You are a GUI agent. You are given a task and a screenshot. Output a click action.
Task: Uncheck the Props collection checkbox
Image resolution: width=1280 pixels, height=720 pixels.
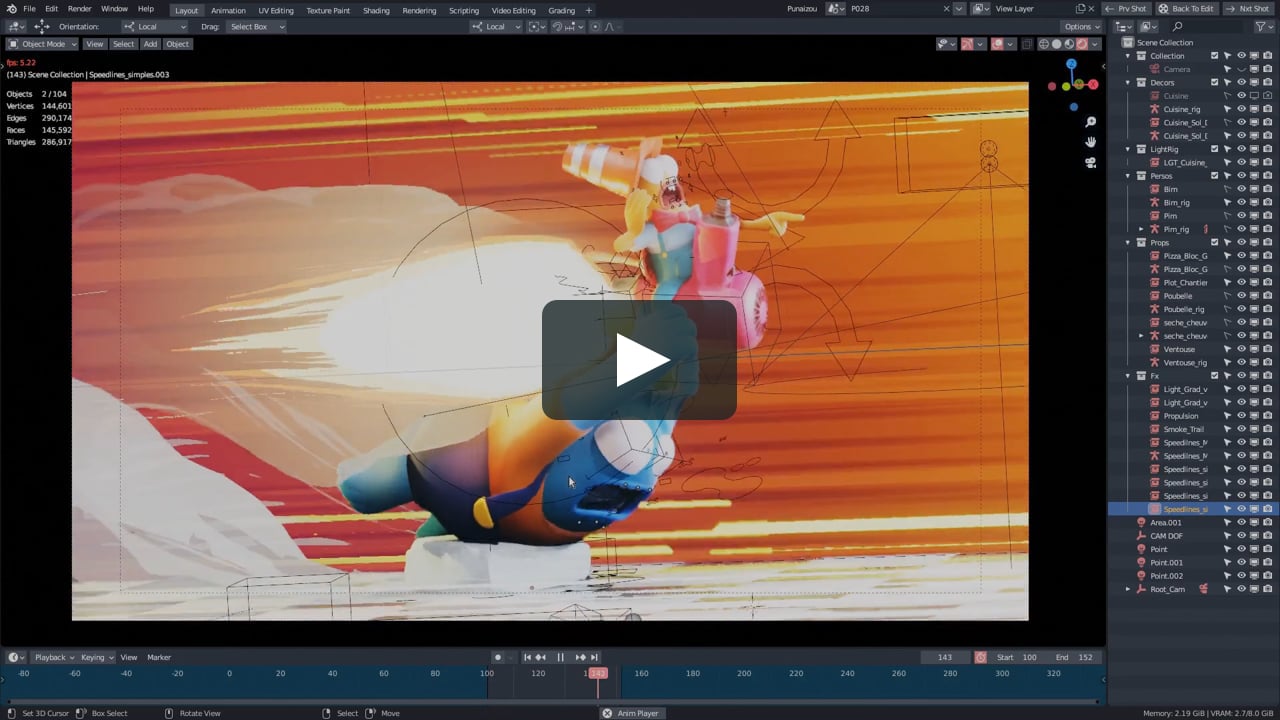1215,242
